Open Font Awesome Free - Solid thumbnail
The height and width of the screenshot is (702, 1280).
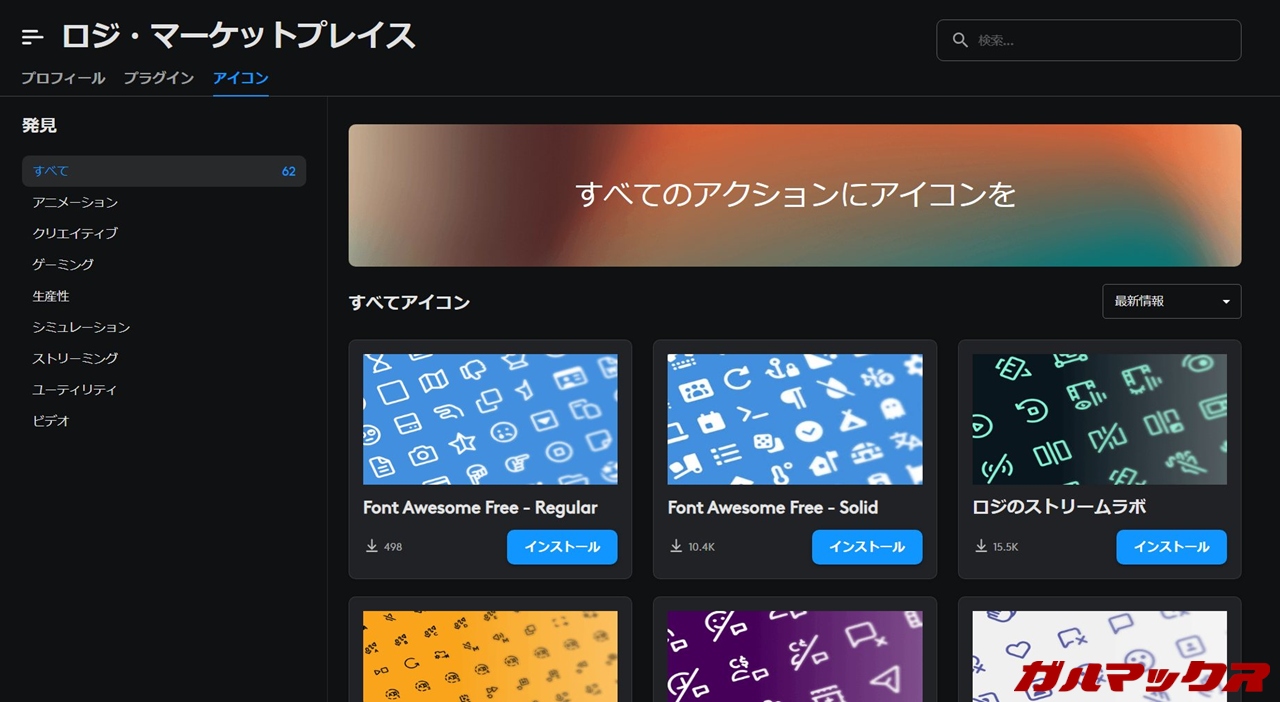[795, 419]
